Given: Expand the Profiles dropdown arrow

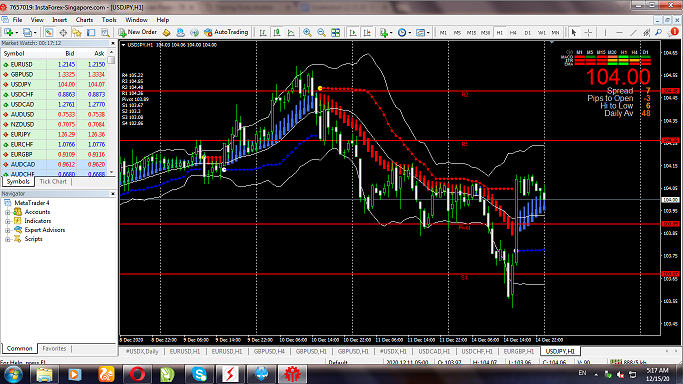Looking at the screenshot, I should (35, 33).
